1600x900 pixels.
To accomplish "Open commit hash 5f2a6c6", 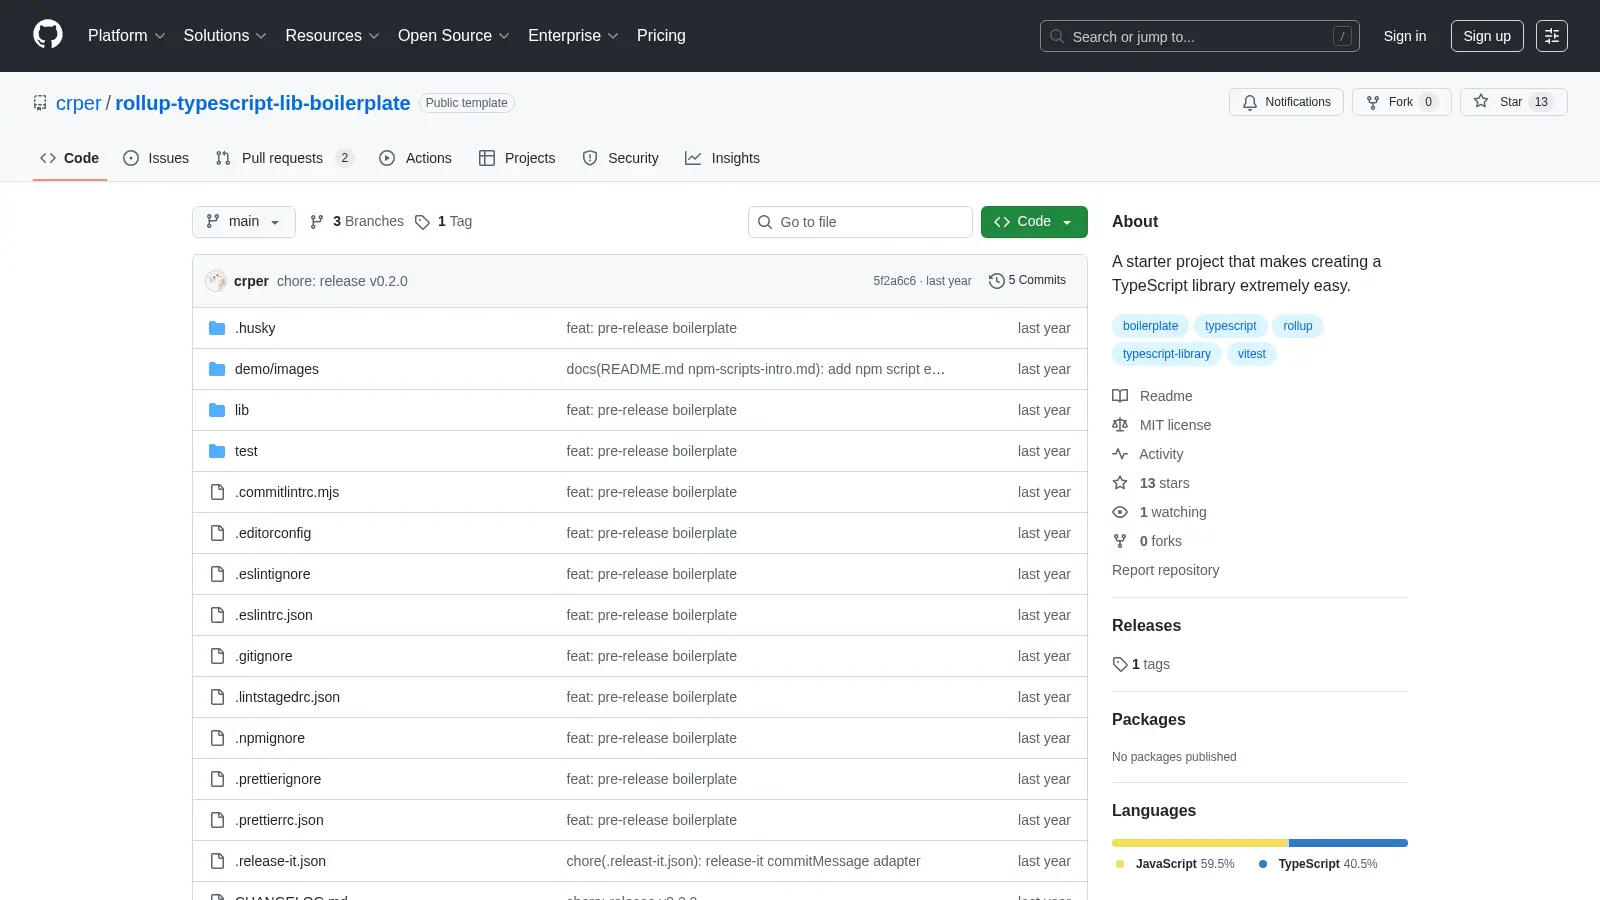I will tap(895, 281).
